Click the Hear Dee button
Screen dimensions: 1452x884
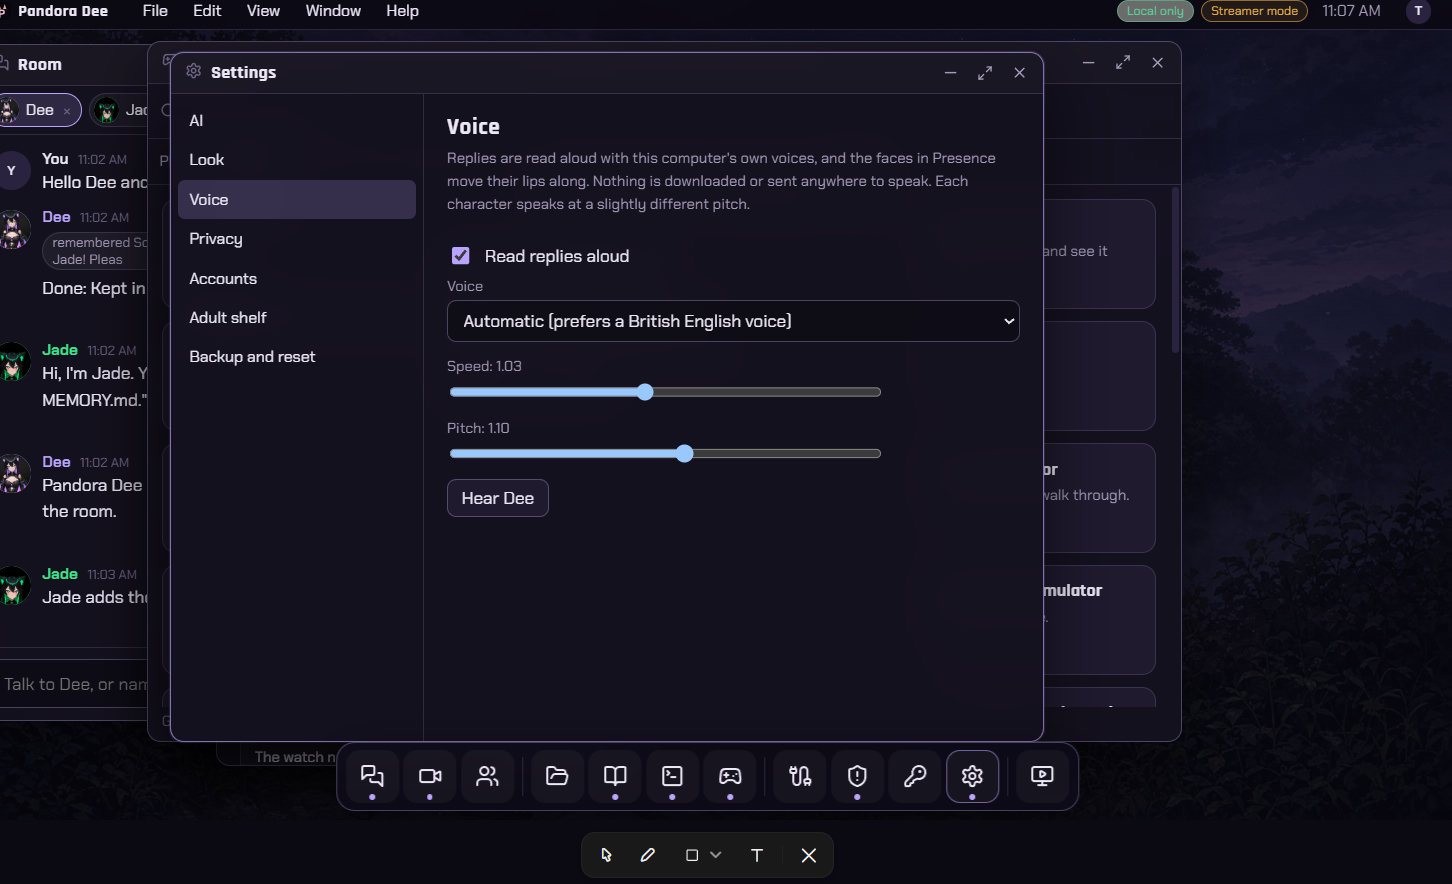[x=498, y=498]
